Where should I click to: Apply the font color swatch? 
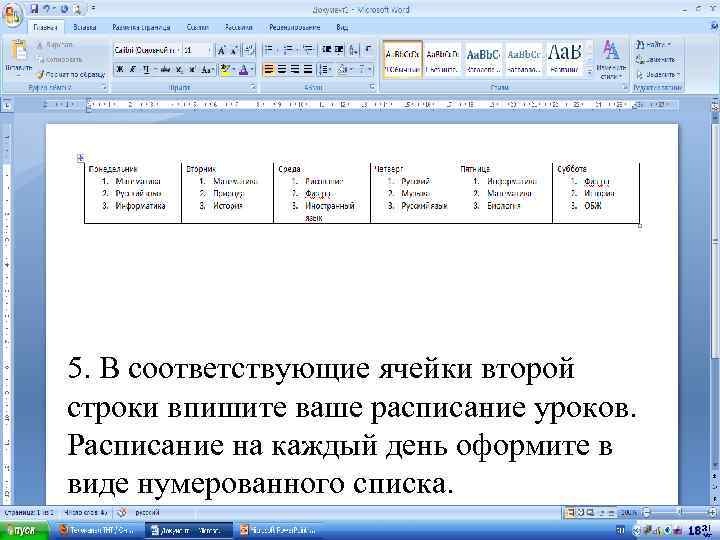click(243, 69)
